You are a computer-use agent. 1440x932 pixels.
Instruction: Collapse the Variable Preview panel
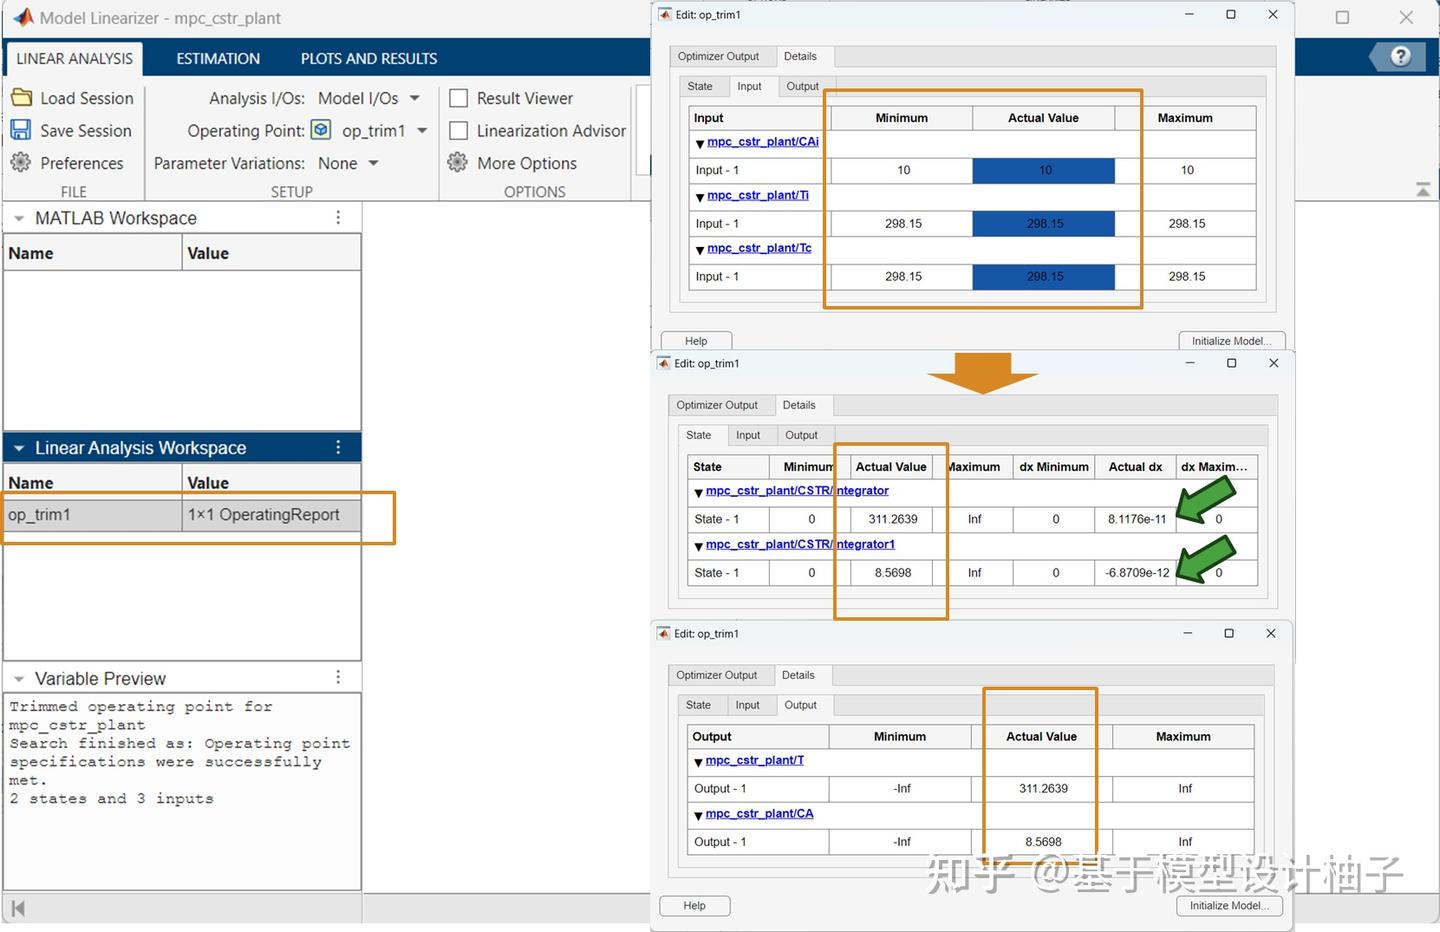click(x=17, y=678)
